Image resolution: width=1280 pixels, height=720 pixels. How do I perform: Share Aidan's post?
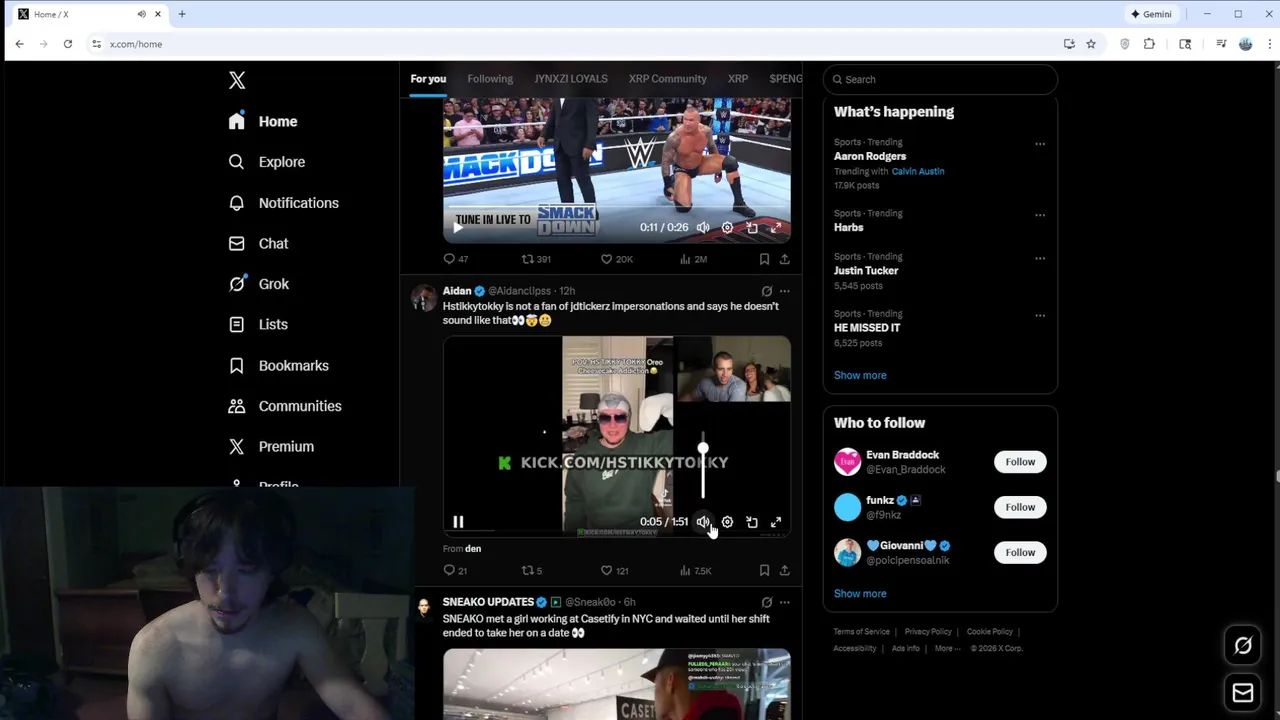pos(785,571)
